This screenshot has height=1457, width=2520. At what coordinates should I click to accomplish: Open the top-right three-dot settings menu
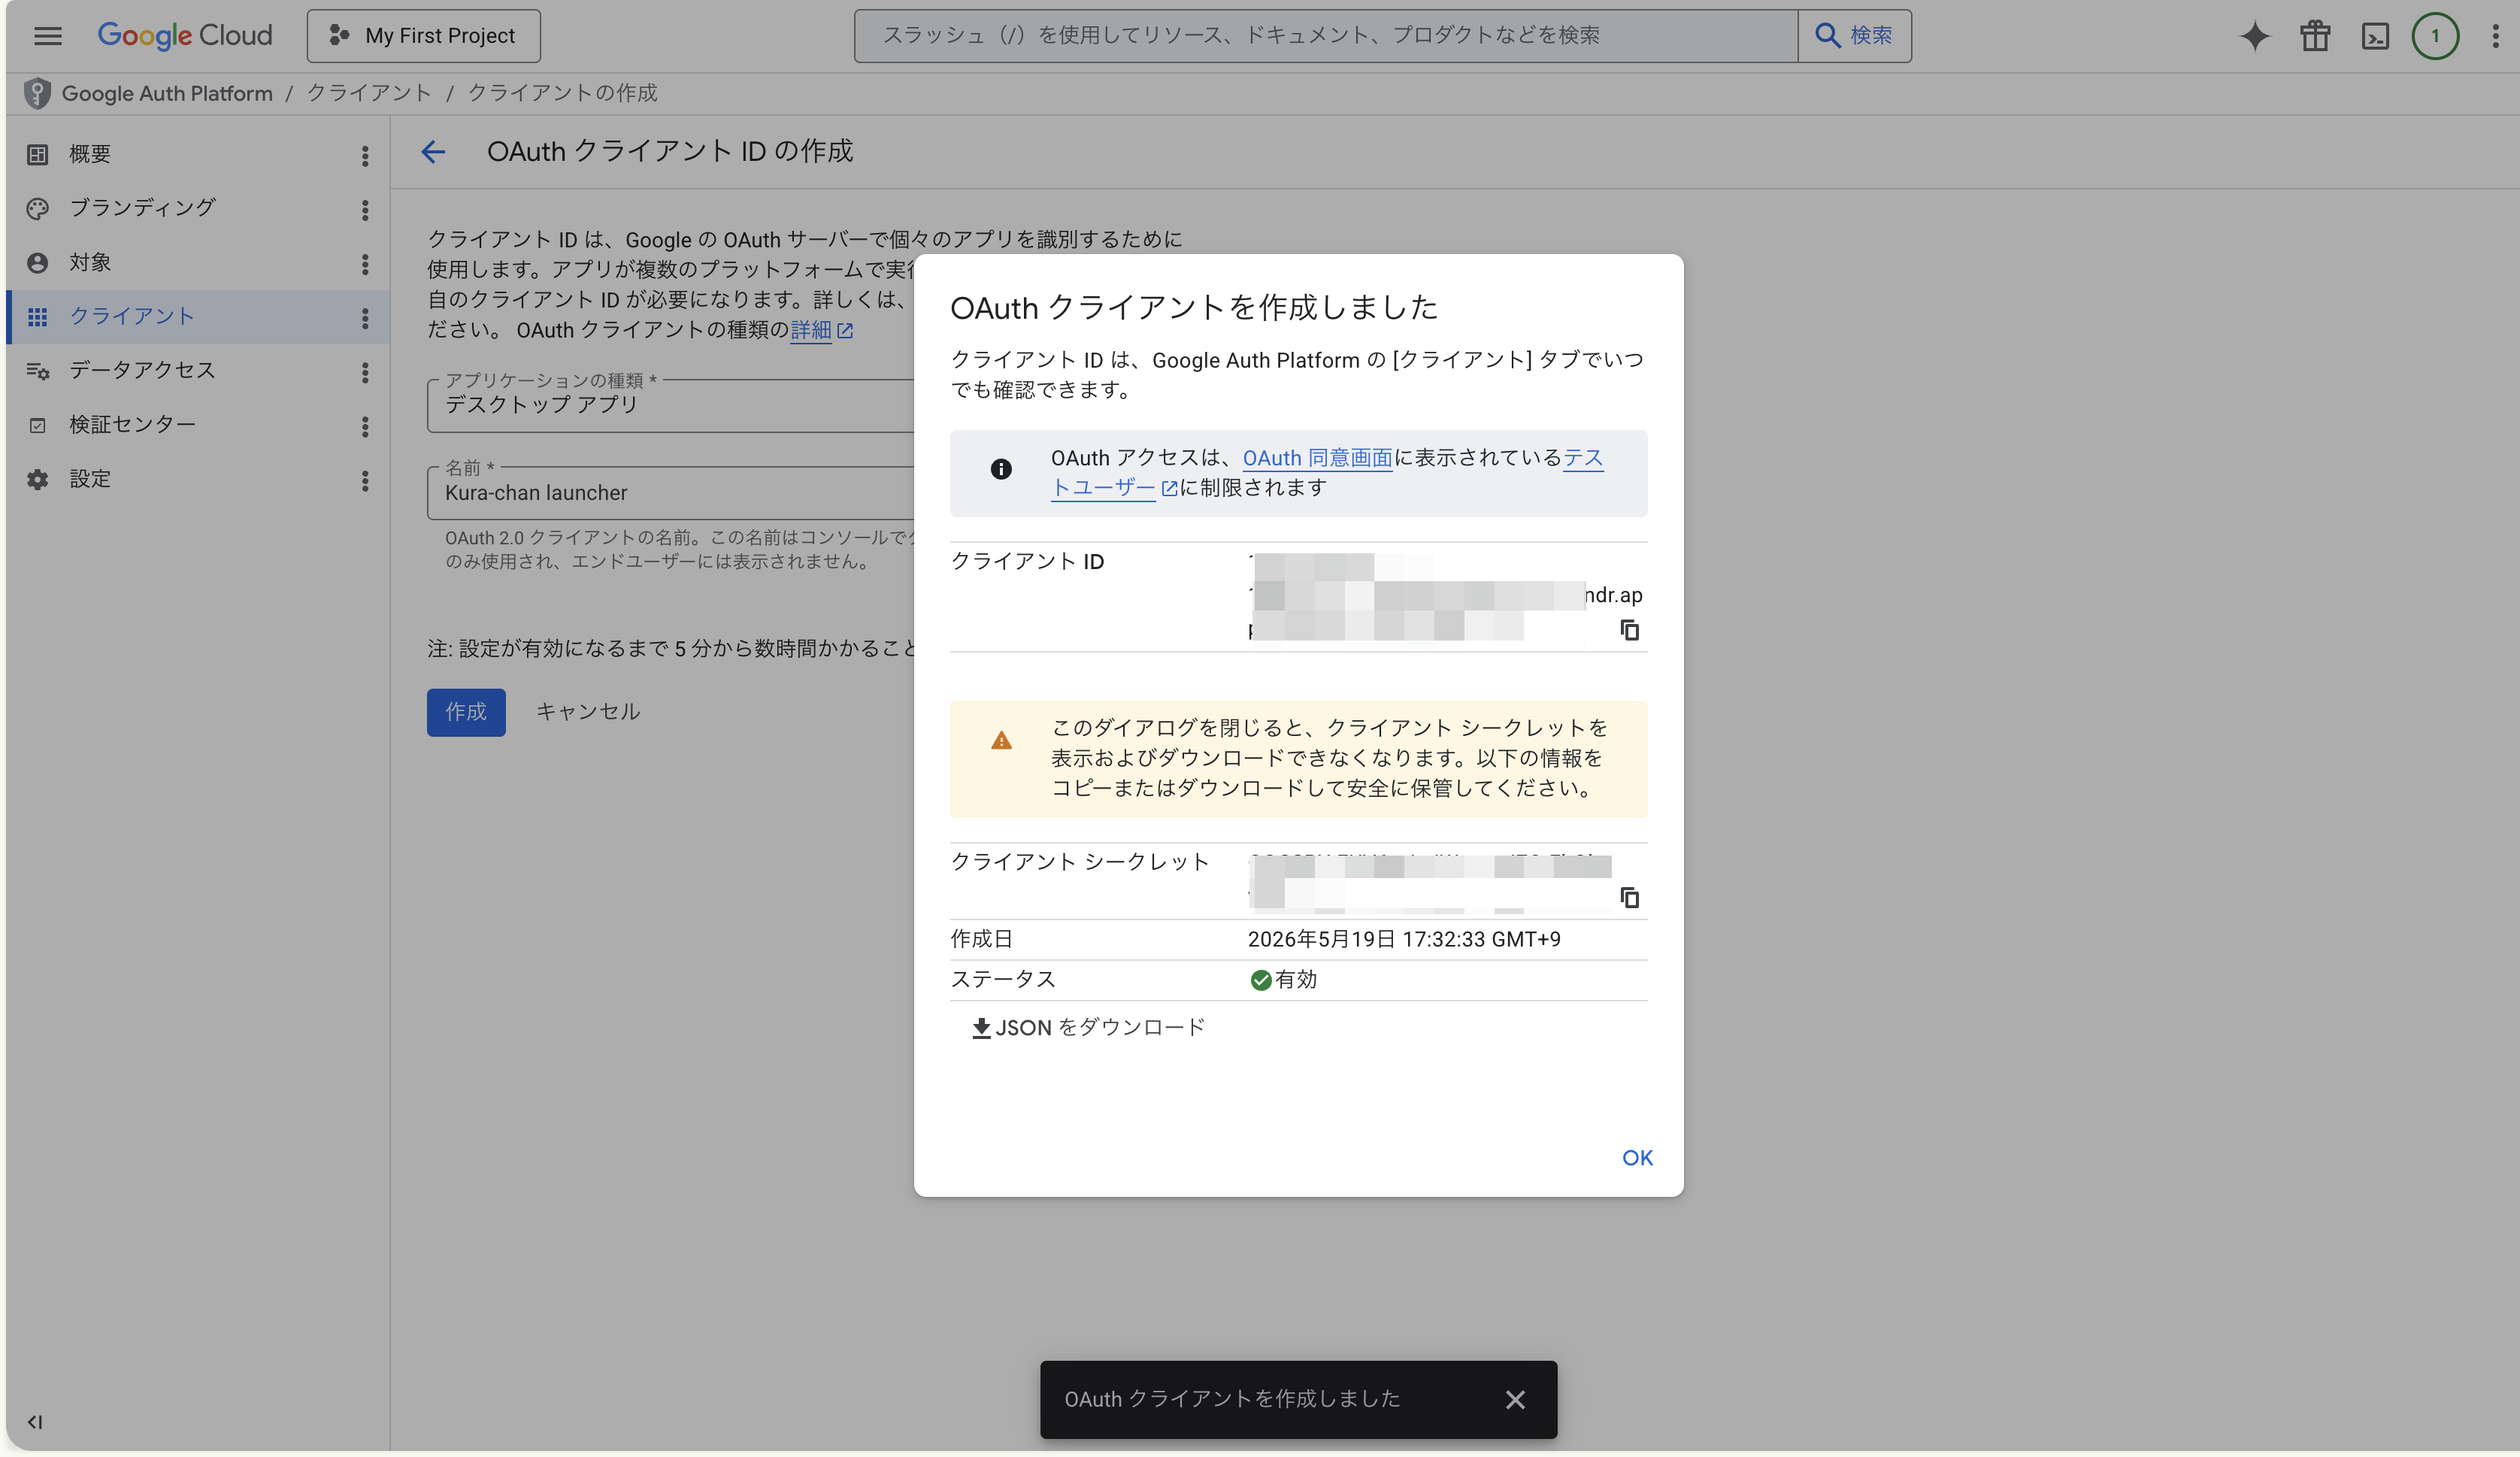pos(2496,36)
